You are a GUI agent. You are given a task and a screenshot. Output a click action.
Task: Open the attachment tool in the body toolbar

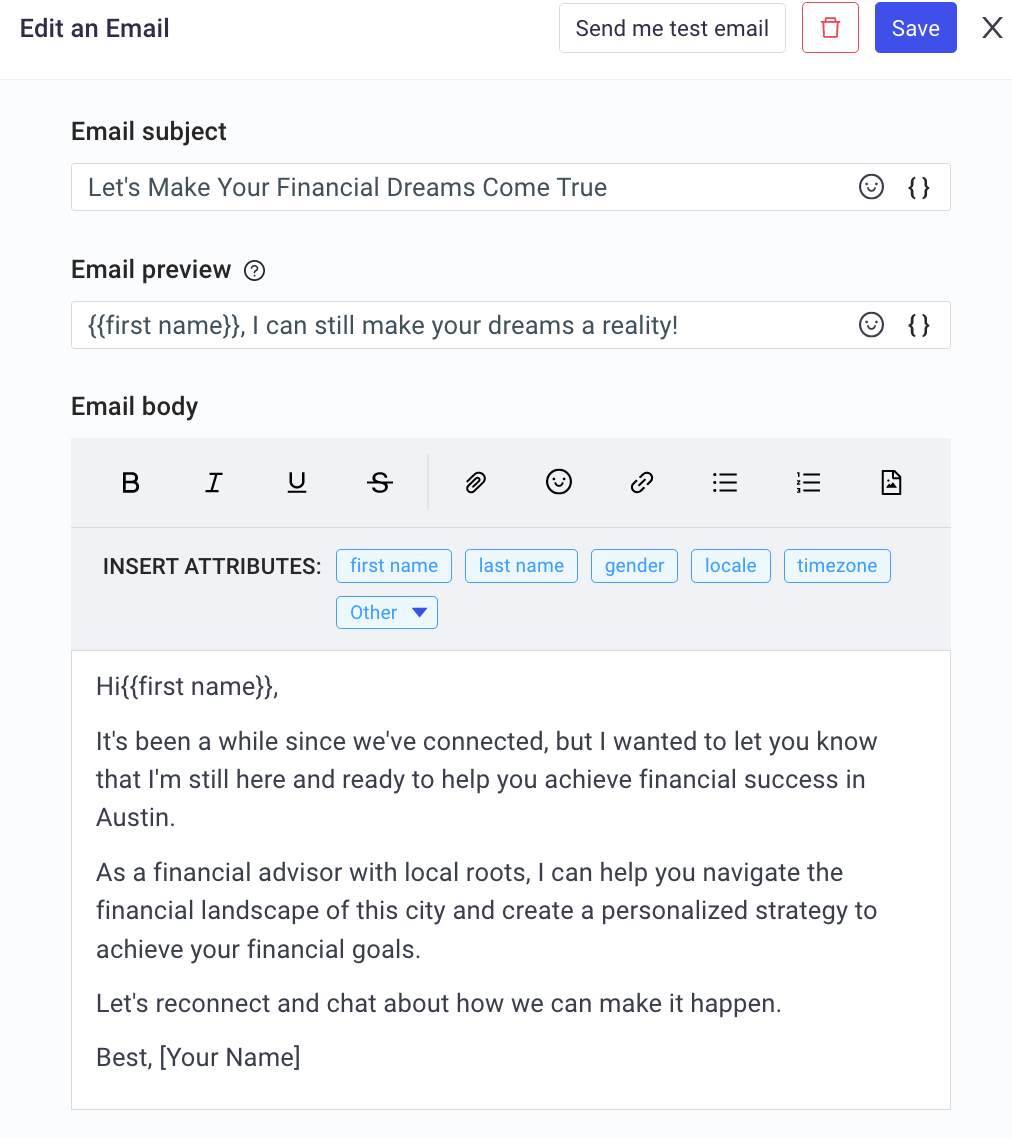(x=475, y=482)
